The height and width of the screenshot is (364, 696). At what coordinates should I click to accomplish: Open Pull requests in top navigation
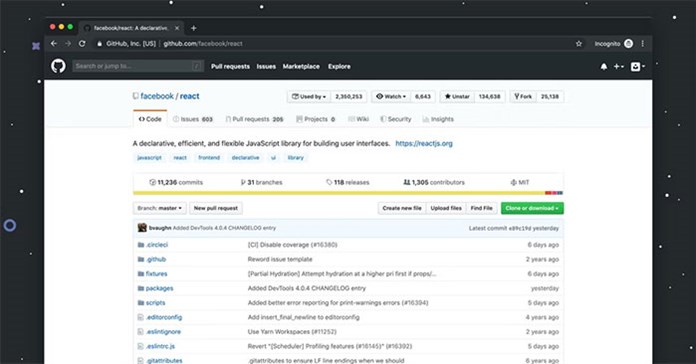click(x=230, y=67)
